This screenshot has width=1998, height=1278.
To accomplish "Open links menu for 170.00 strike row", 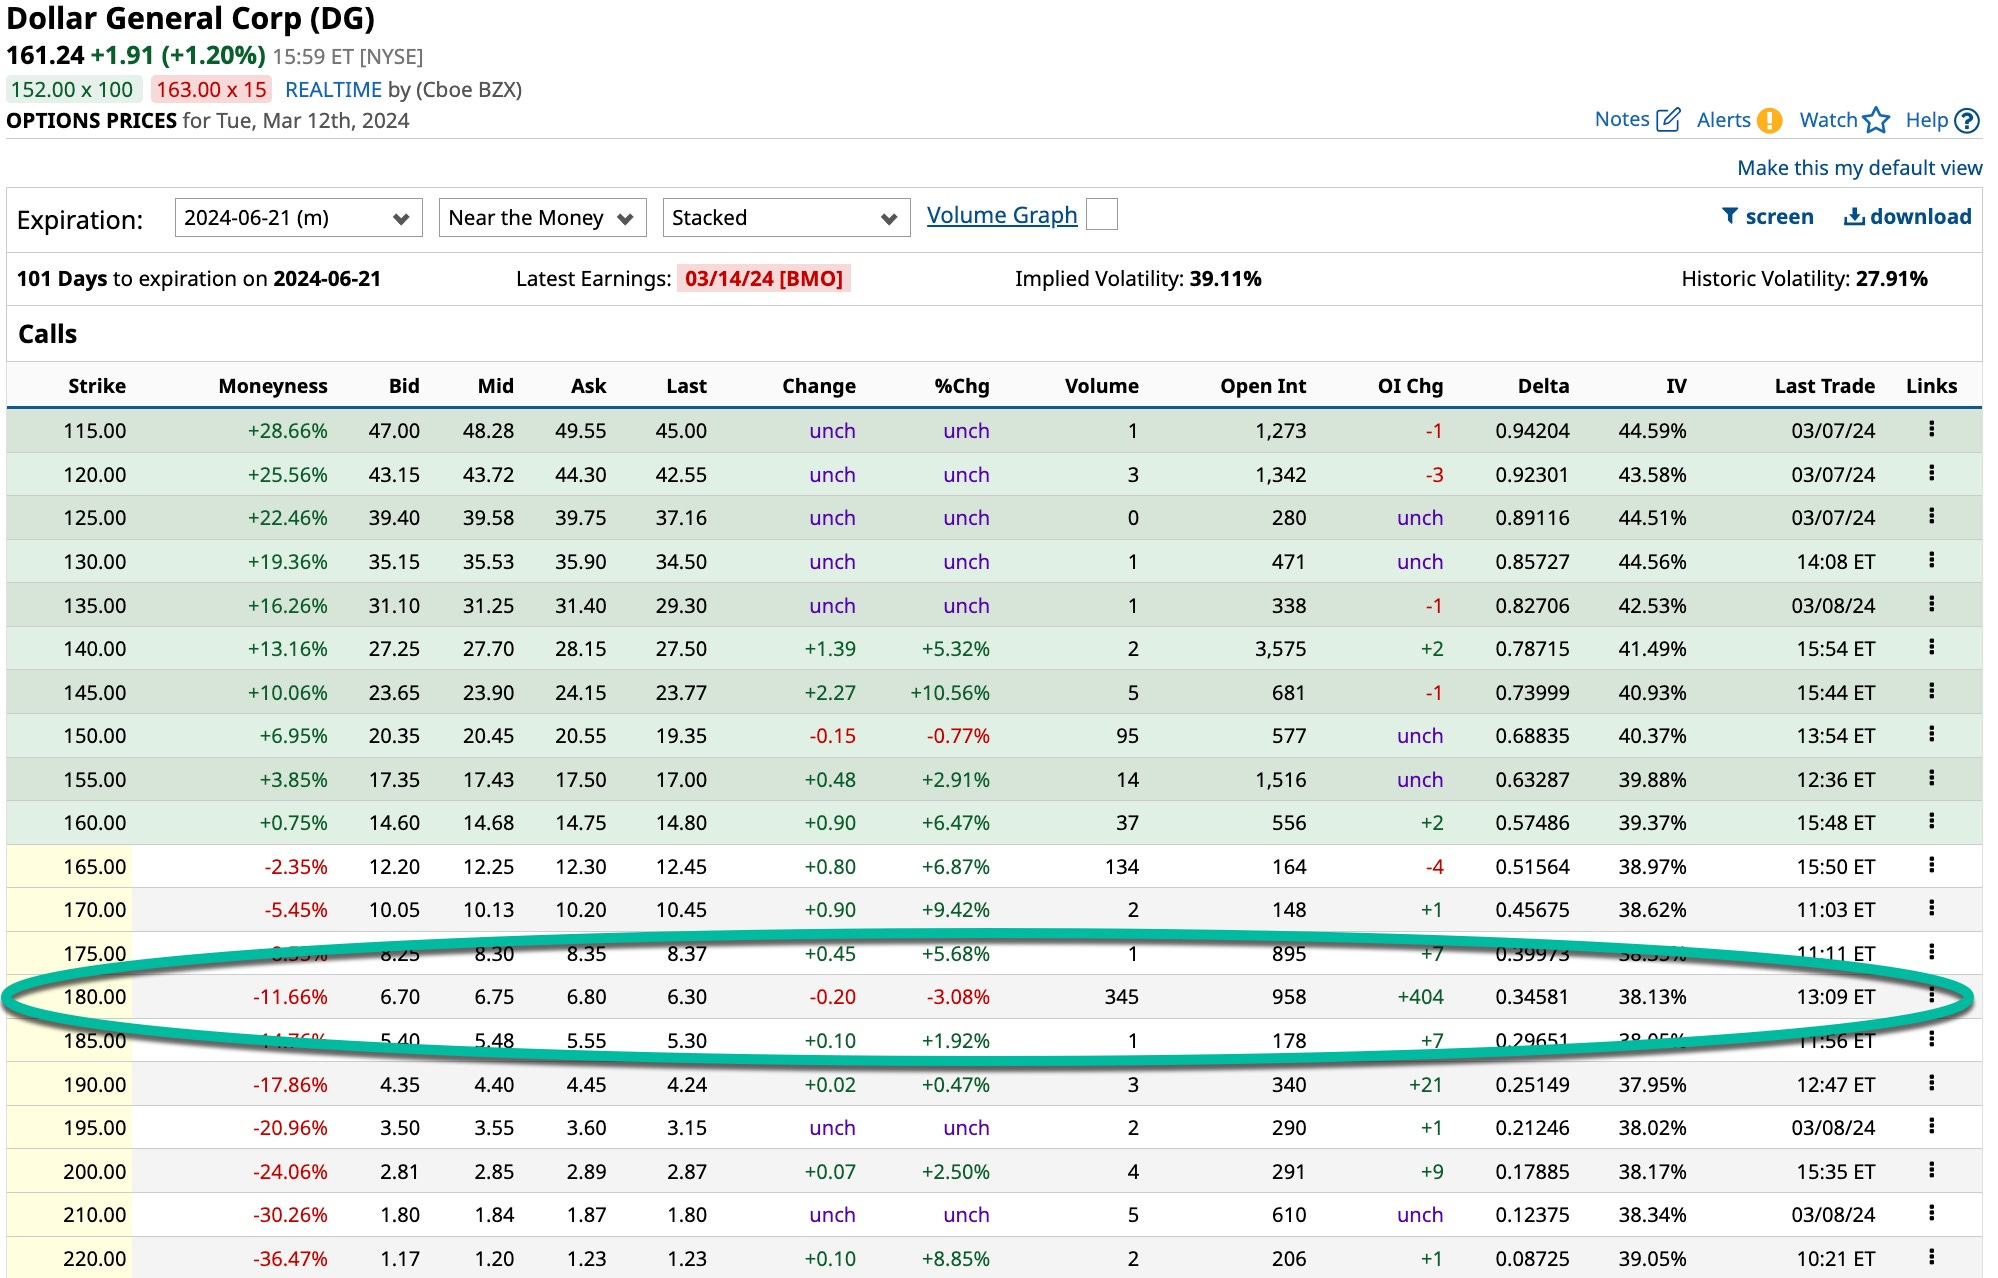I will tap(1931, 908).
